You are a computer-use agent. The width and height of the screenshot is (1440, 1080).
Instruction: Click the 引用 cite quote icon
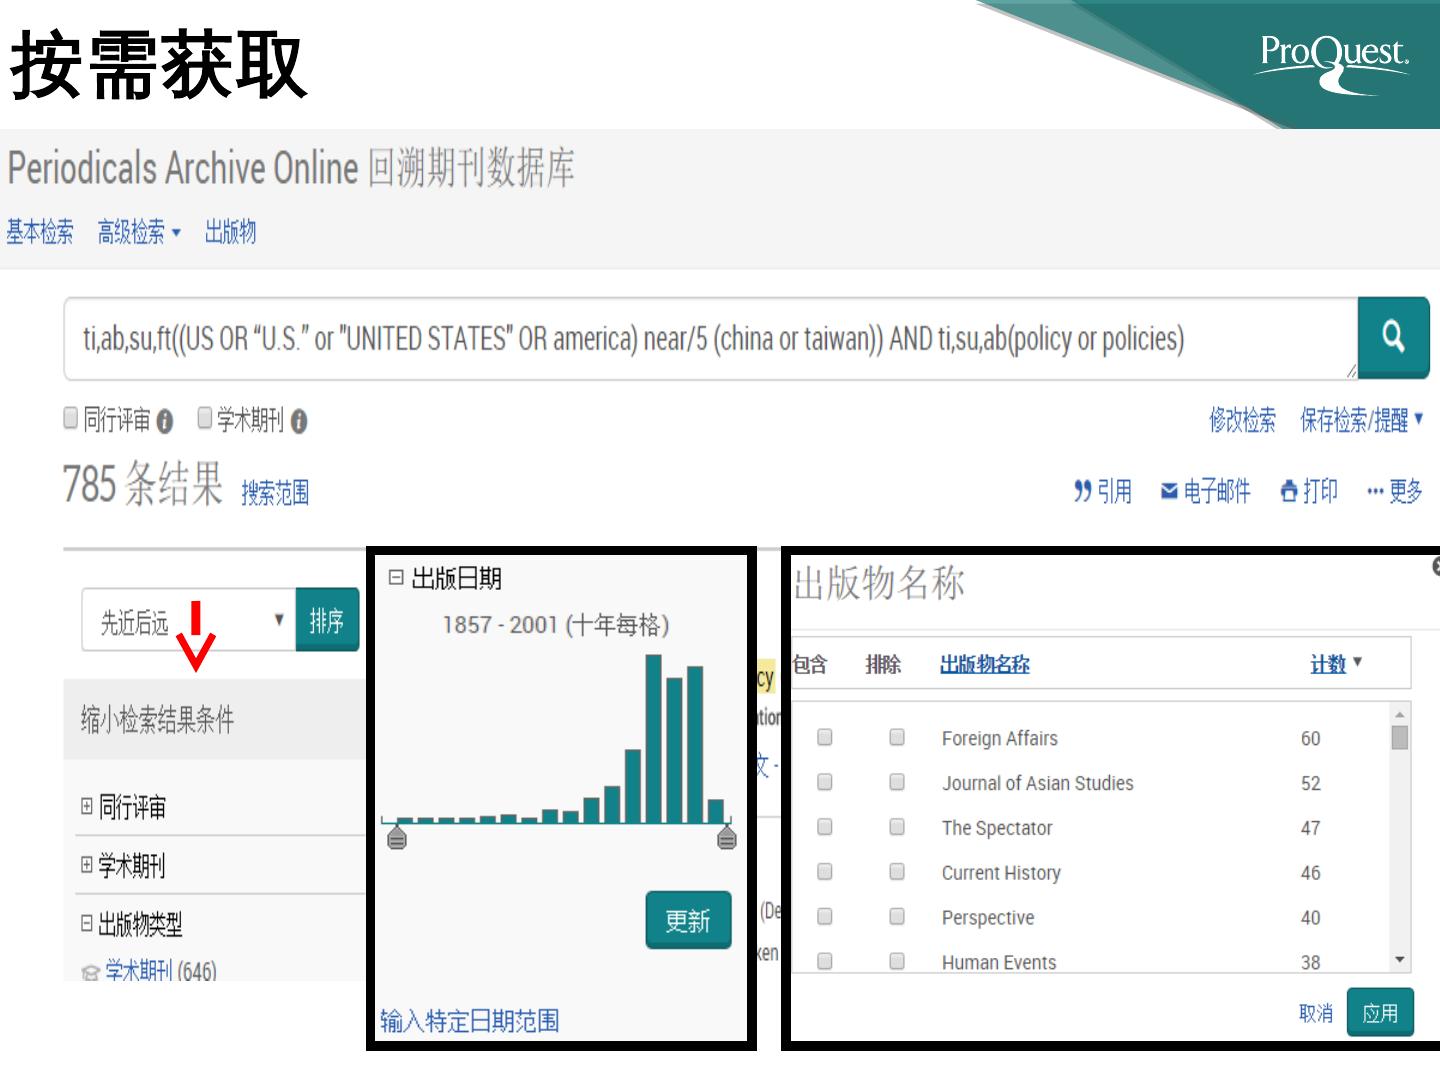(x=1083, y=491)
